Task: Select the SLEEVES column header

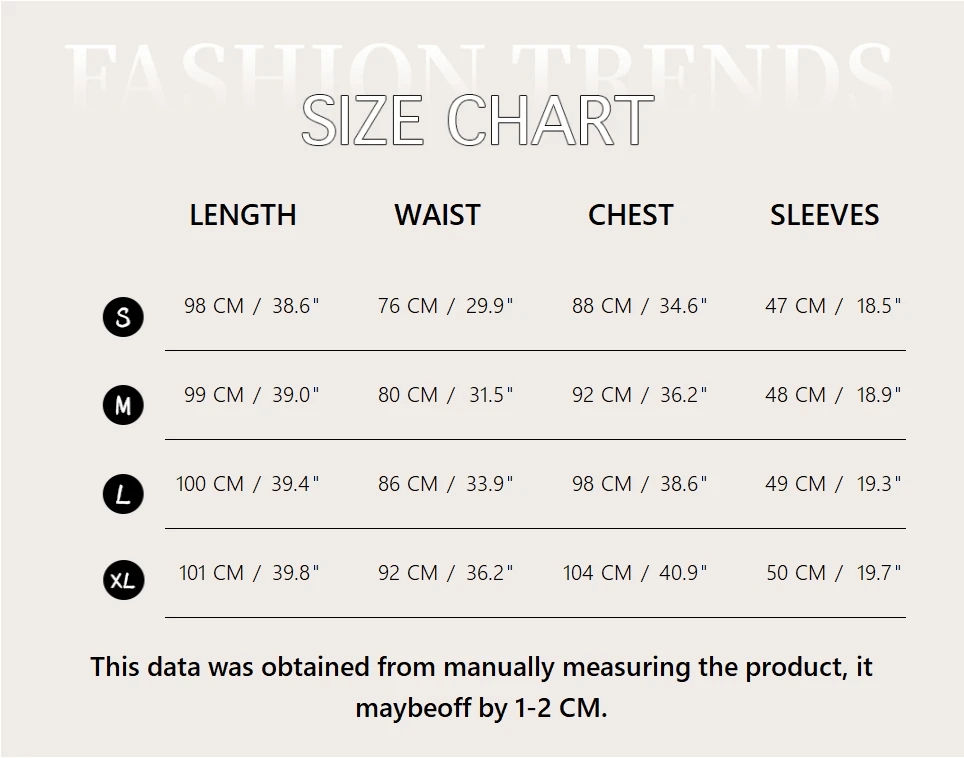Action: point(824,215)
